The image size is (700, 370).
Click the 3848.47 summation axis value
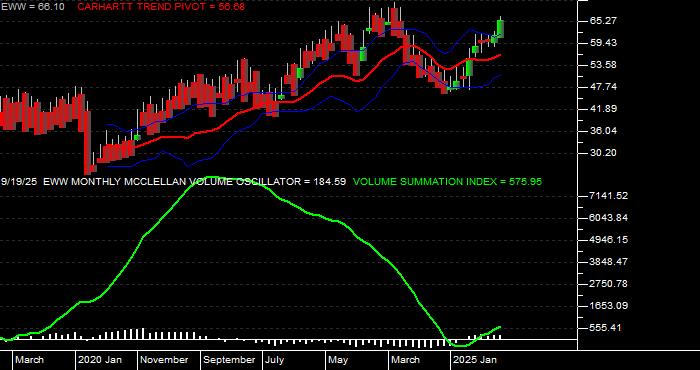tap(609, 262)
